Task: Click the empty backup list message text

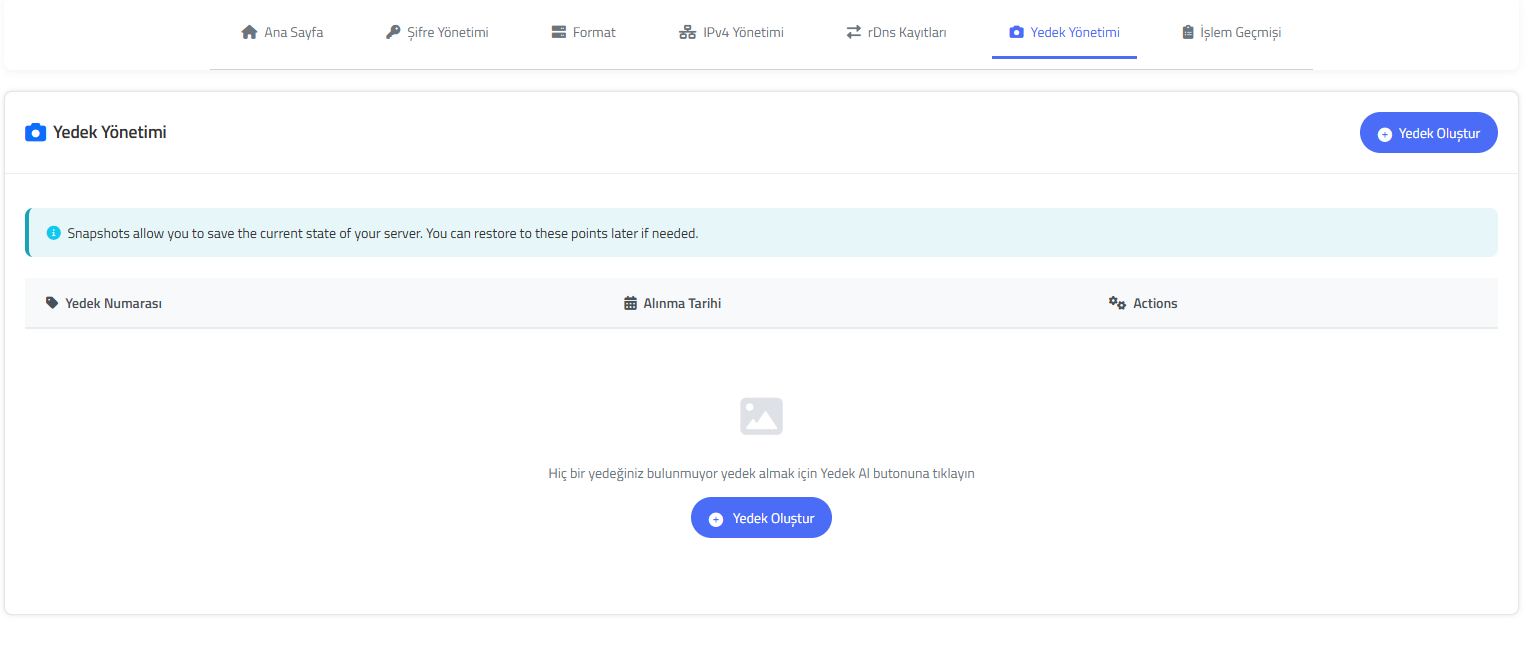Action: (x=761, y=473)
